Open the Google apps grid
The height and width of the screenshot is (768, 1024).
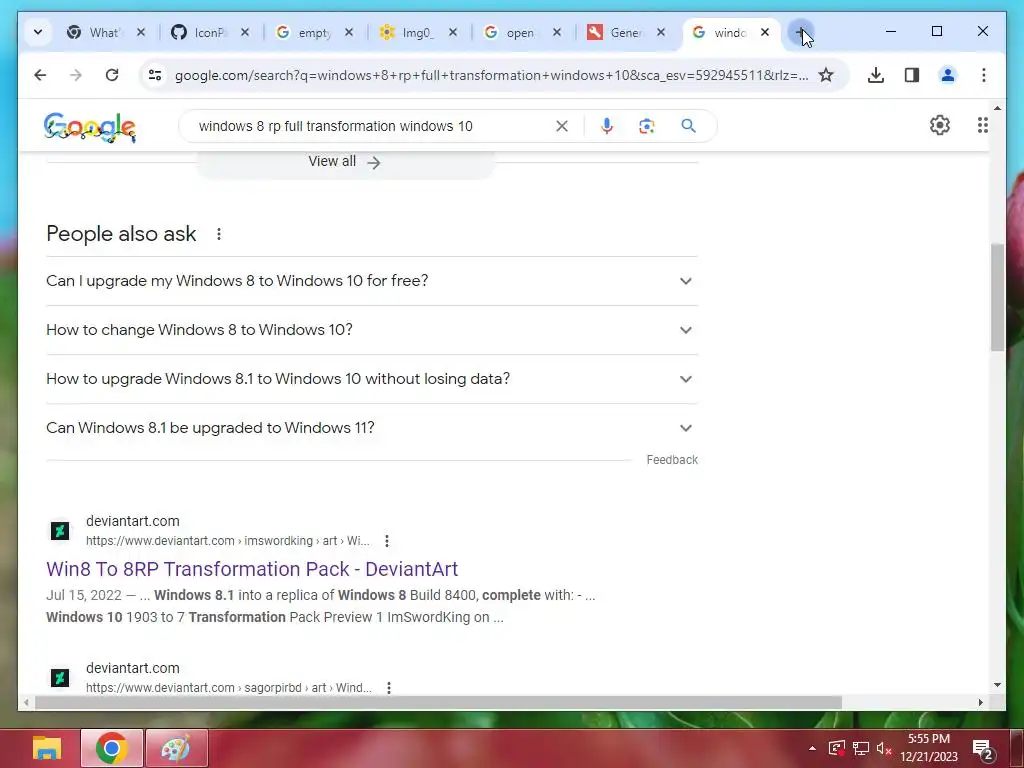pyautogui.click(x=982, y=125)
